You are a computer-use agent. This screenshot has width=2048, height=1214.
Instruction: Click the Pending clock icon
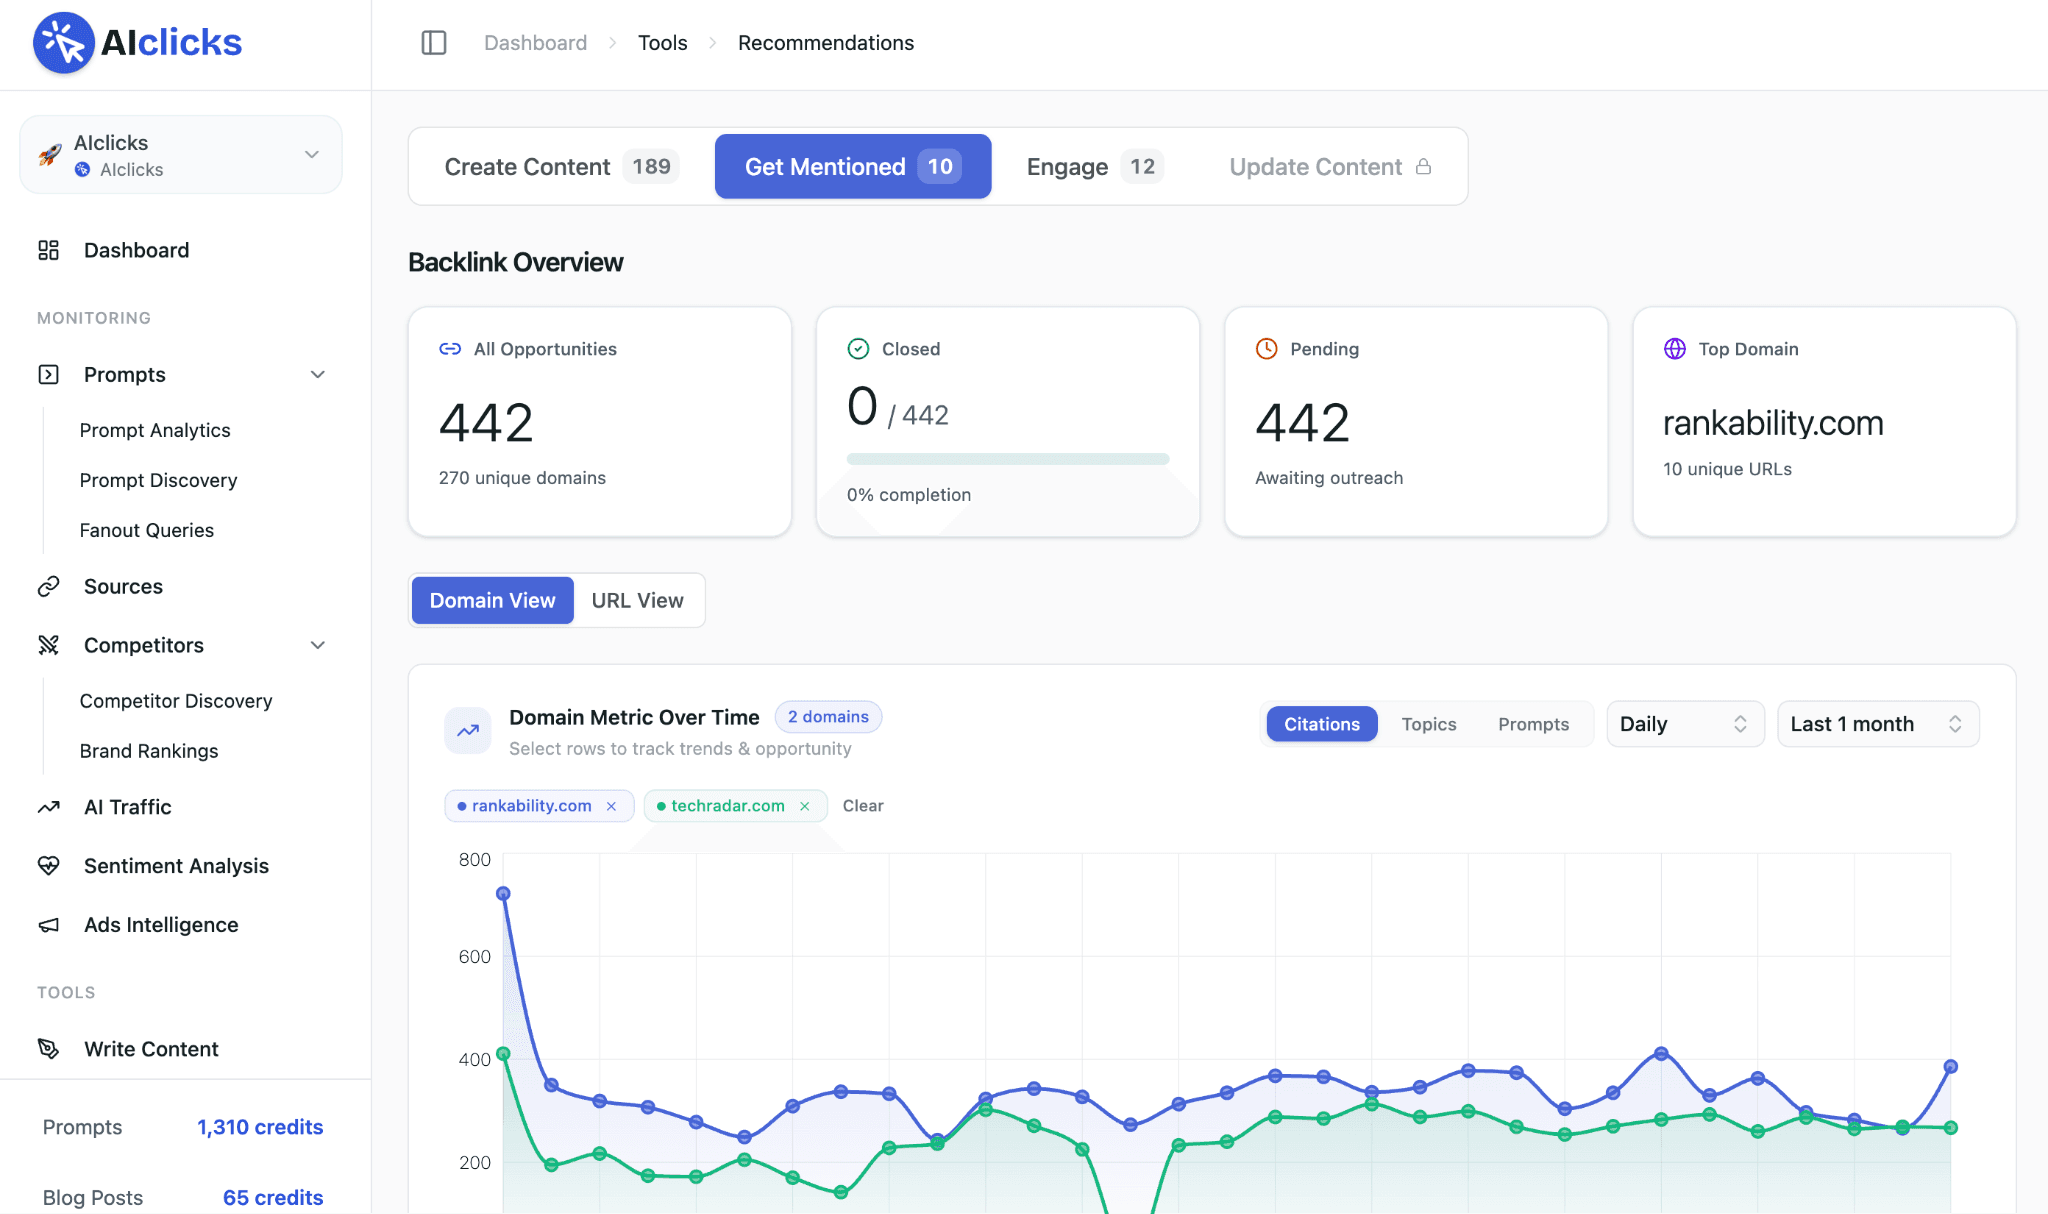click(1266, 349)
